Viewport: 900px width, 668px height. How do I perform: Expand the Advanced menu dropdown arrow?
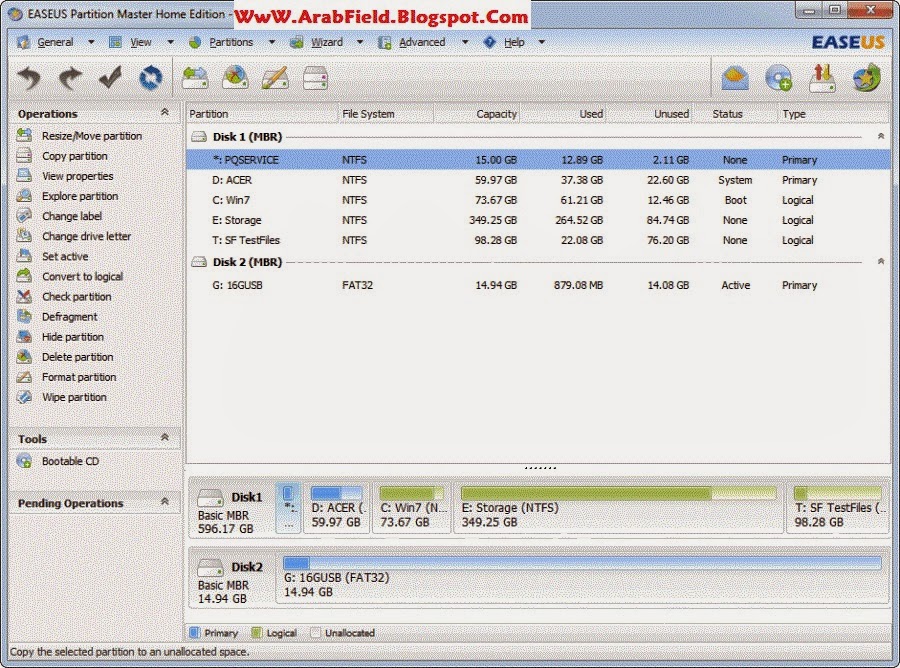465,42
